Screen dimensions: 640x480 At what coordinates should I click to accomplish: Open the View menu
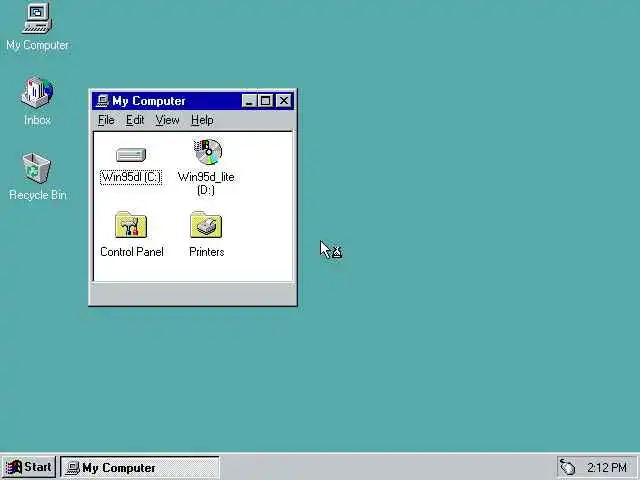(167, 120)
